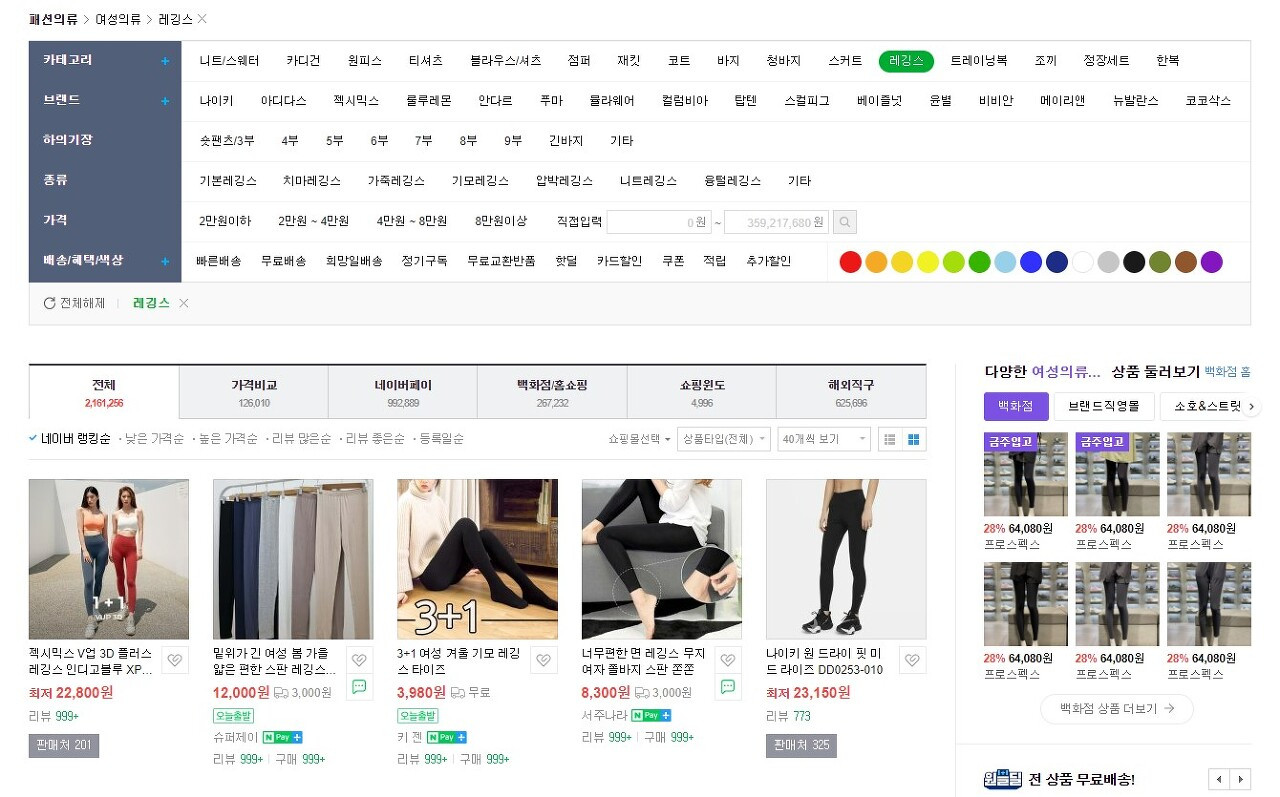Go to previous 원쁠딜 slide arrow
Viewport: 1280px width, 797px height.
1219,779
